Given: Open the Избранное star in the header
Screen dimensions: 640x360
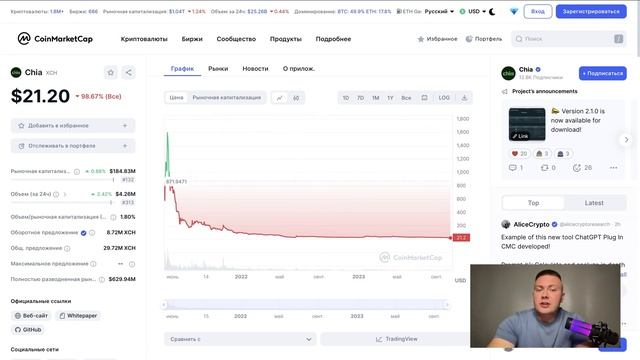Looking at the screenshot, I should click(421, 39).
